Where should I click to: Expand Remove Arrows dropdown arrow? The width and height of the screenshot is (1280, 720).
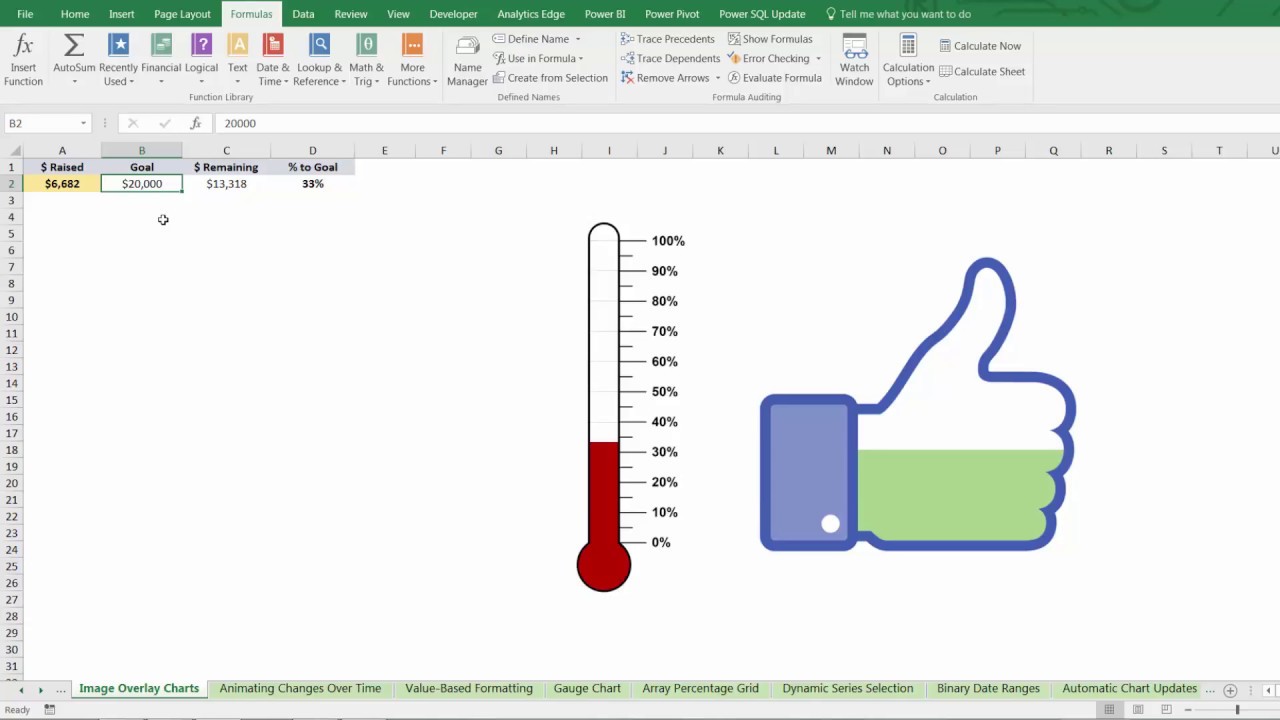[x=717, y=78]
